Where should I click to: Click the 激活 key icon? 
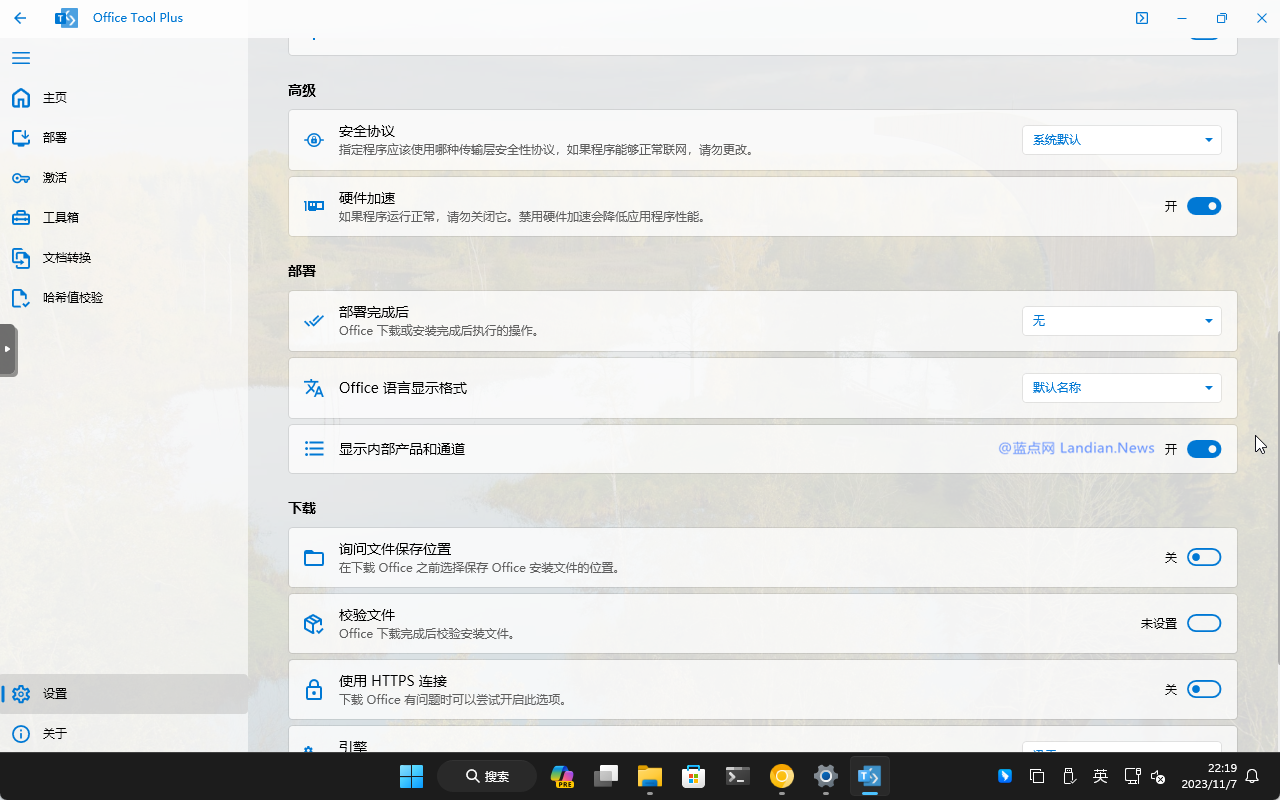[21, 178]
